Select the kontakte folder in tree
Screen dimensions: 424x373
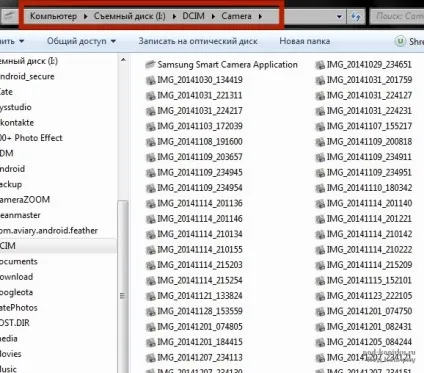(17, 122)
